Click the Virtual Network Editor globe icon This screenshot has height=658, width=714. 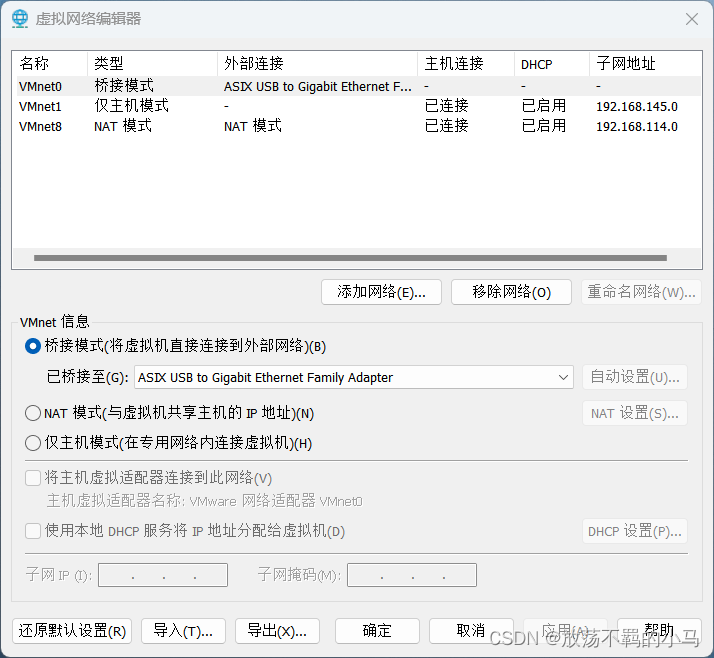point(20,19)
